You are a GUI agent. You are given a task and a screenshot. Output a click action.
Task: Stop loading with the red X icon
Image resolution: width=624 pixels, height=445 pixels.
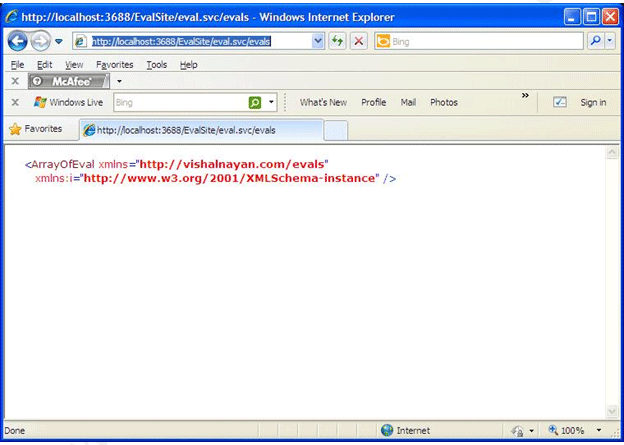pyautogui.click(x=359, y=41)
